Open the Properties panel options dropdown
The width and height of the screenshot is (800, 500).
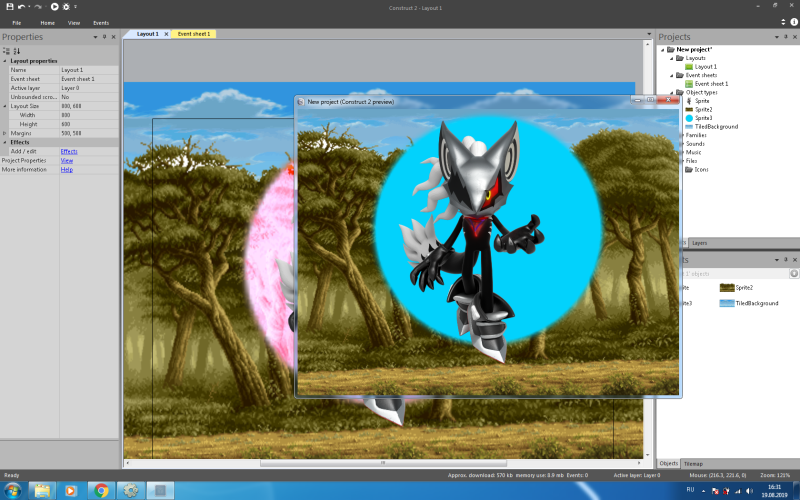click(x=95, y=37)
